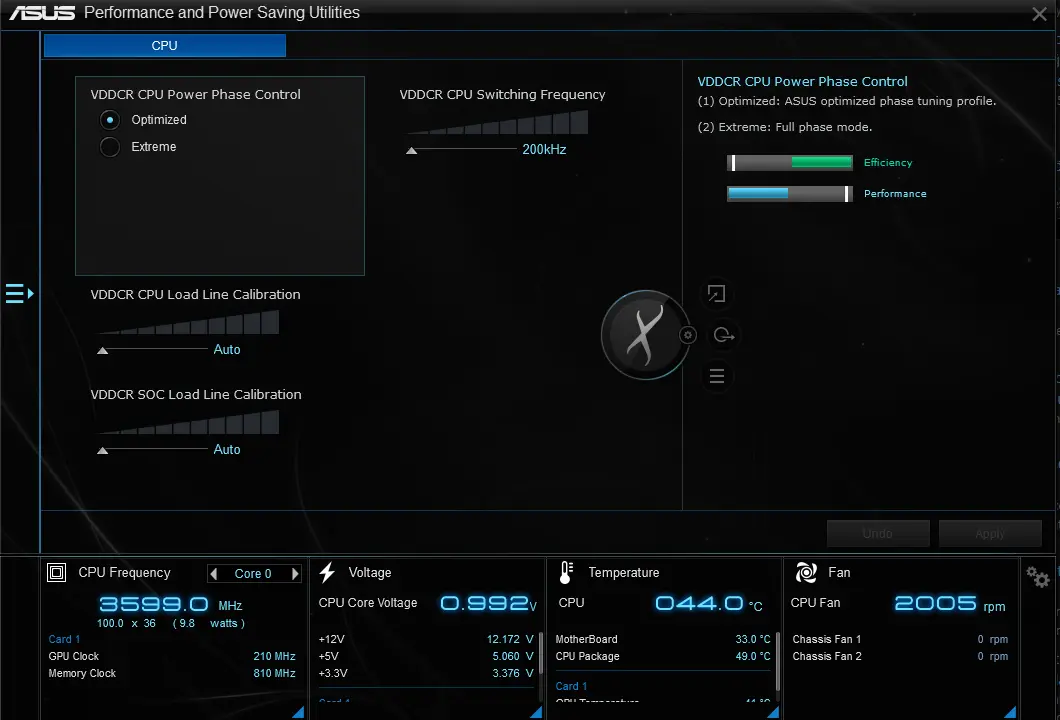This screenshot has height=720, width=1060.
Task: Expand the Temperature panel corner triangle
Action: [x=773, y=712]
